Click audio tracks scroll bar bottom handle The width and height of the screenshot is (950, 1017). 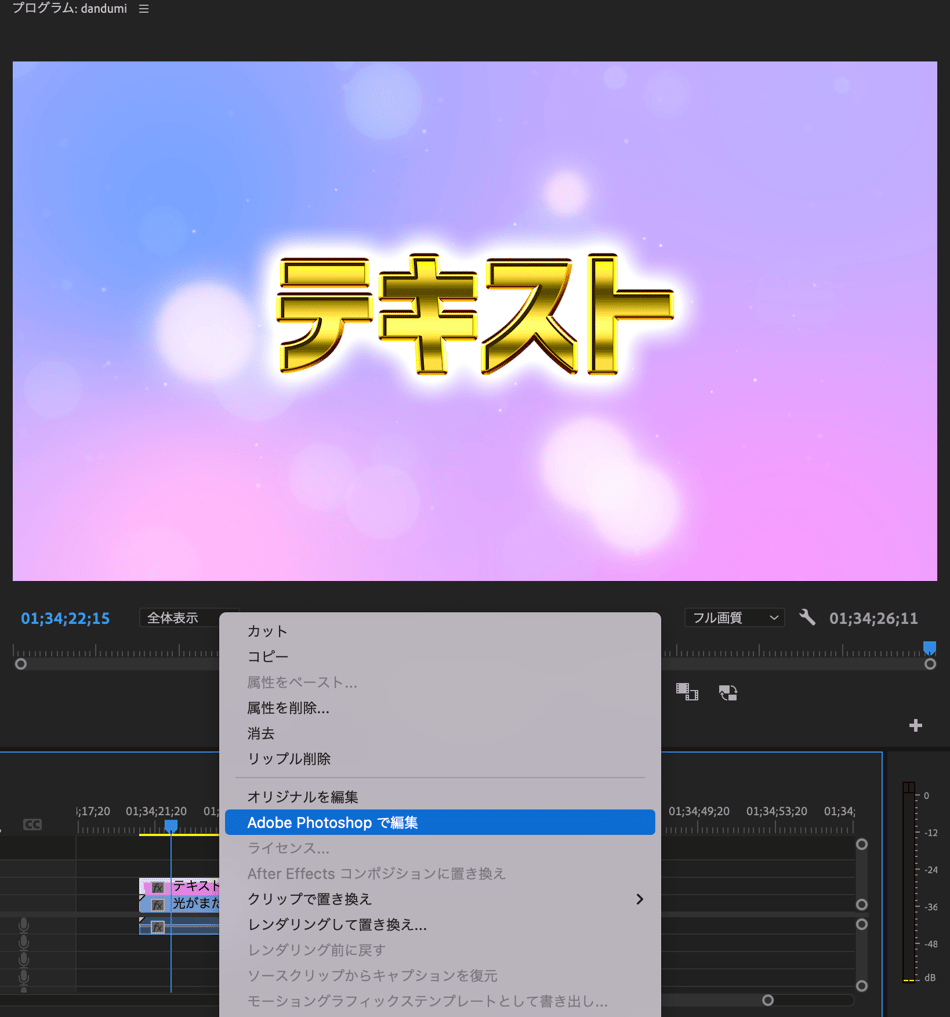(x=862, y=986)
